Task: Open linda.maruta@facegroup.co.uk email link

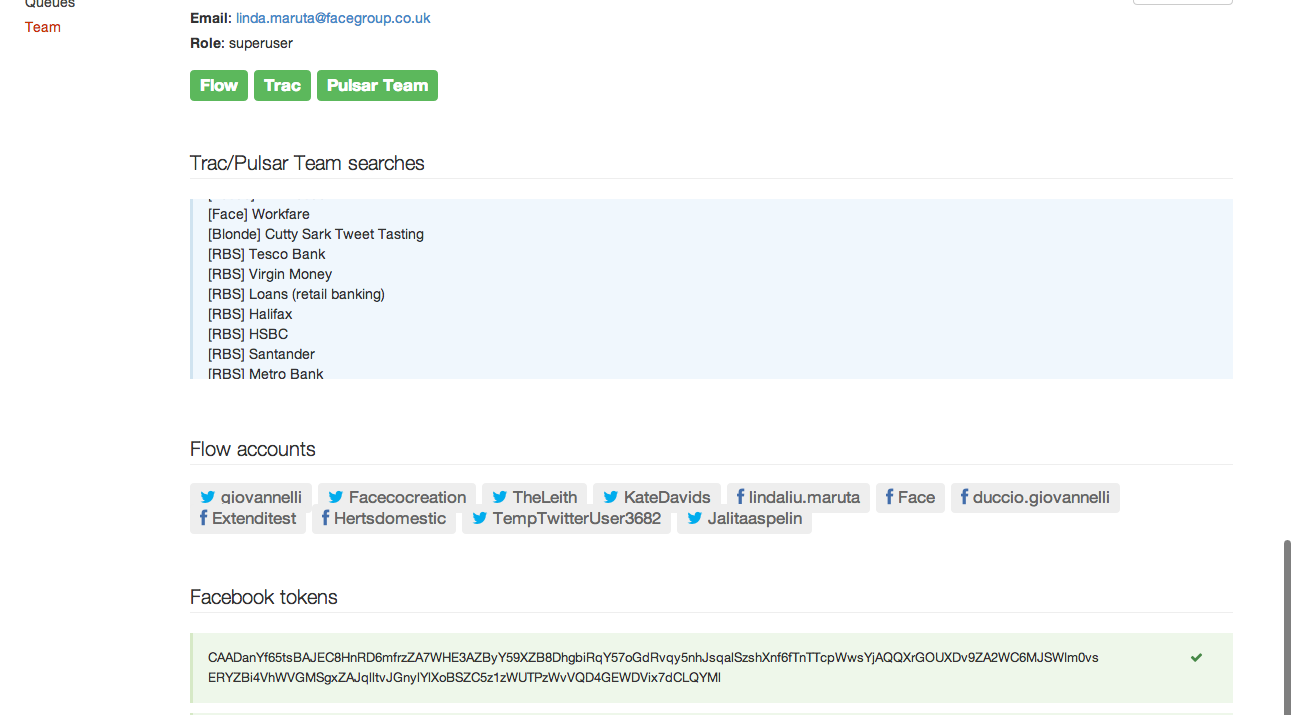Action: pyautogui.click(x=333, y=18)
